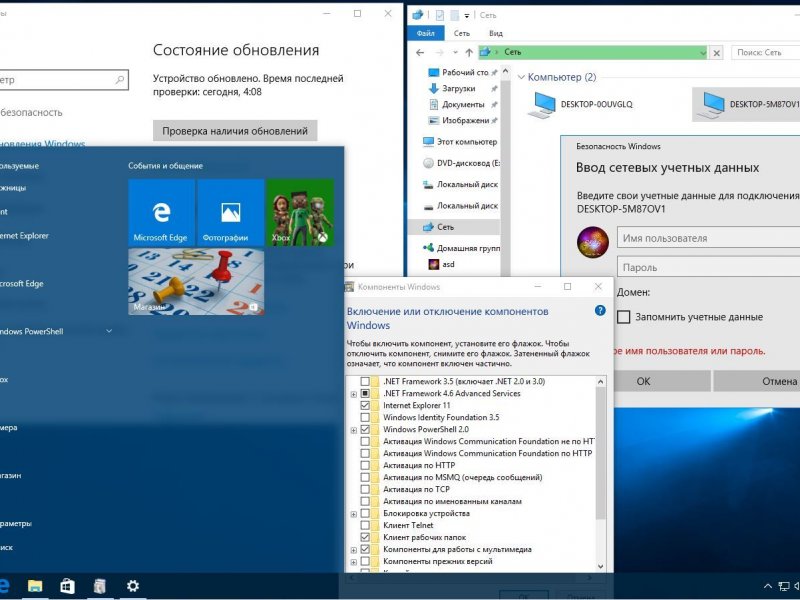
Task: Go up one level in Explorer
Action: tap(469, 52)
